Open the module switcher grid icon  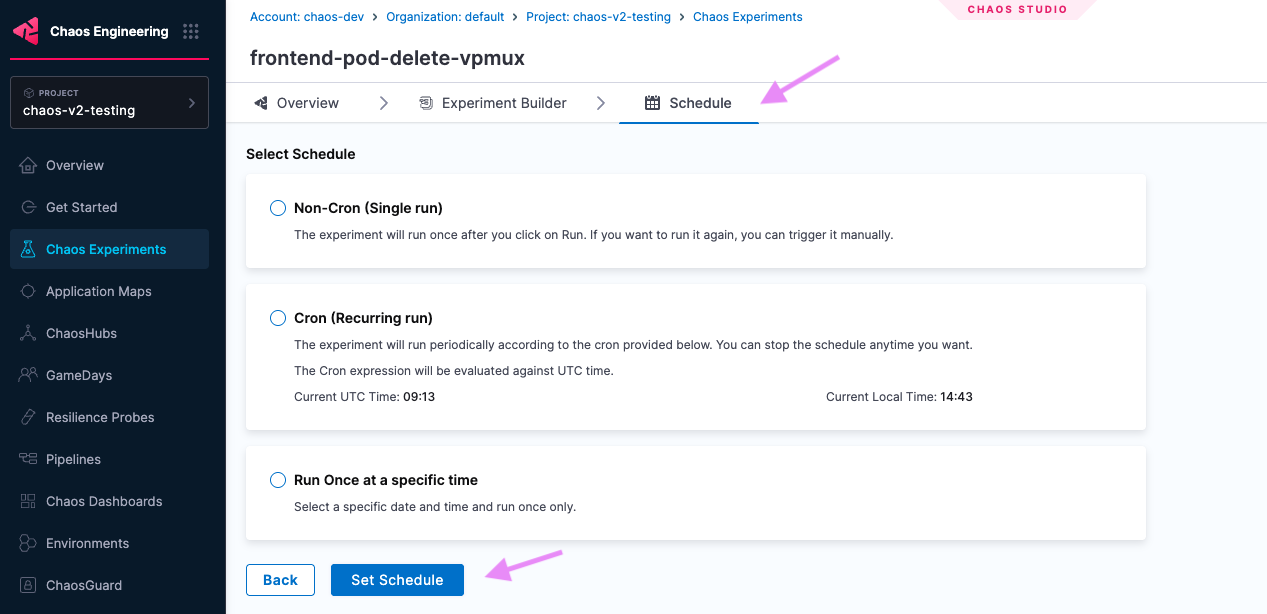tap(191, 32)
